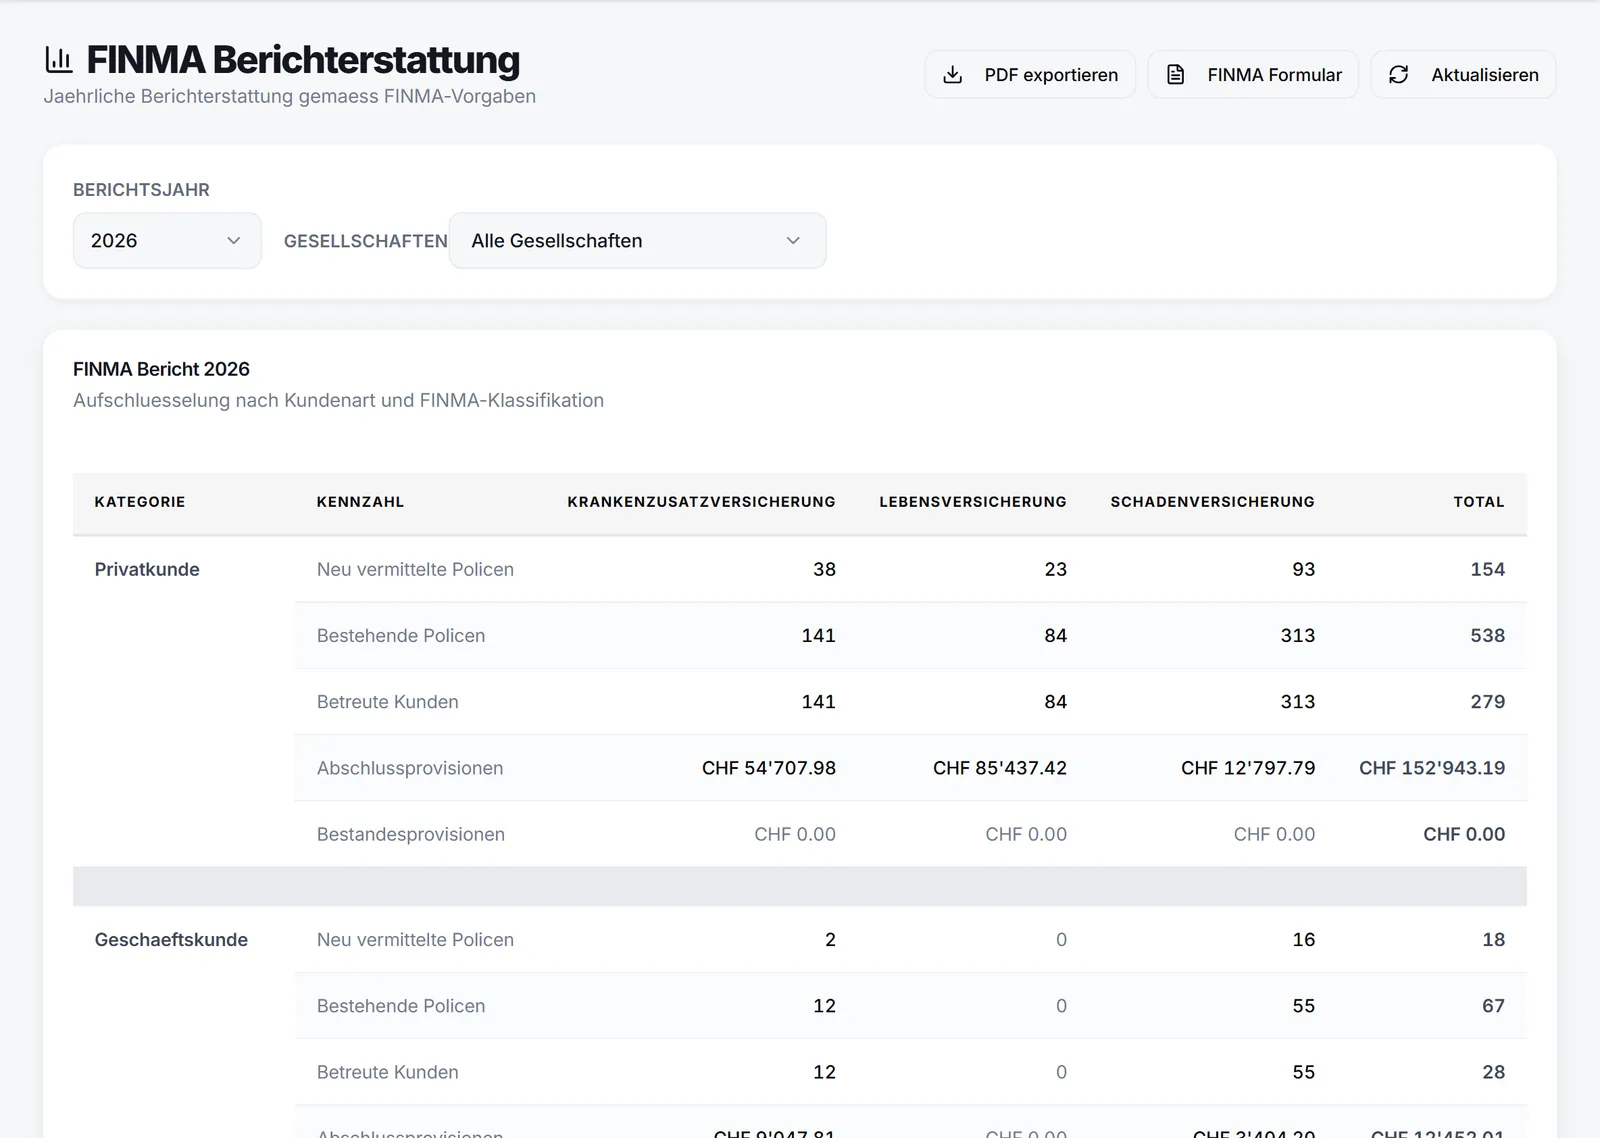
Task: Click the FINMA Bericht 2026 heading
Action: coord(161,369)
